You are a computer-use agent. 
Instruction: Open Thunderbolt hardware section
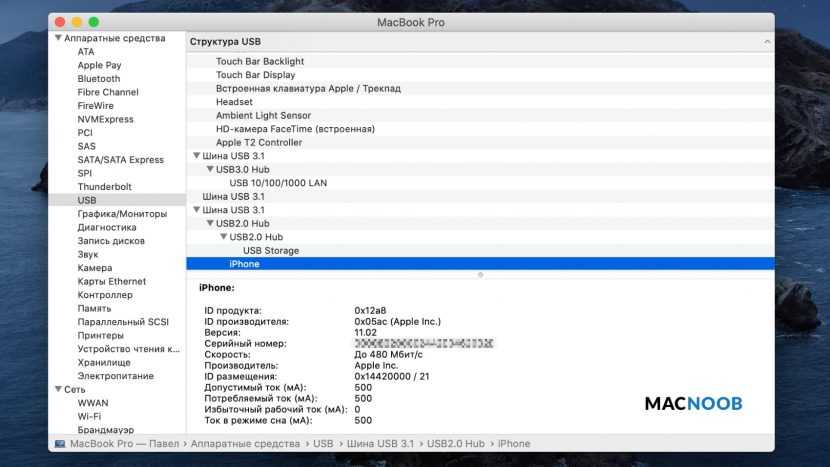click(104, 187)
